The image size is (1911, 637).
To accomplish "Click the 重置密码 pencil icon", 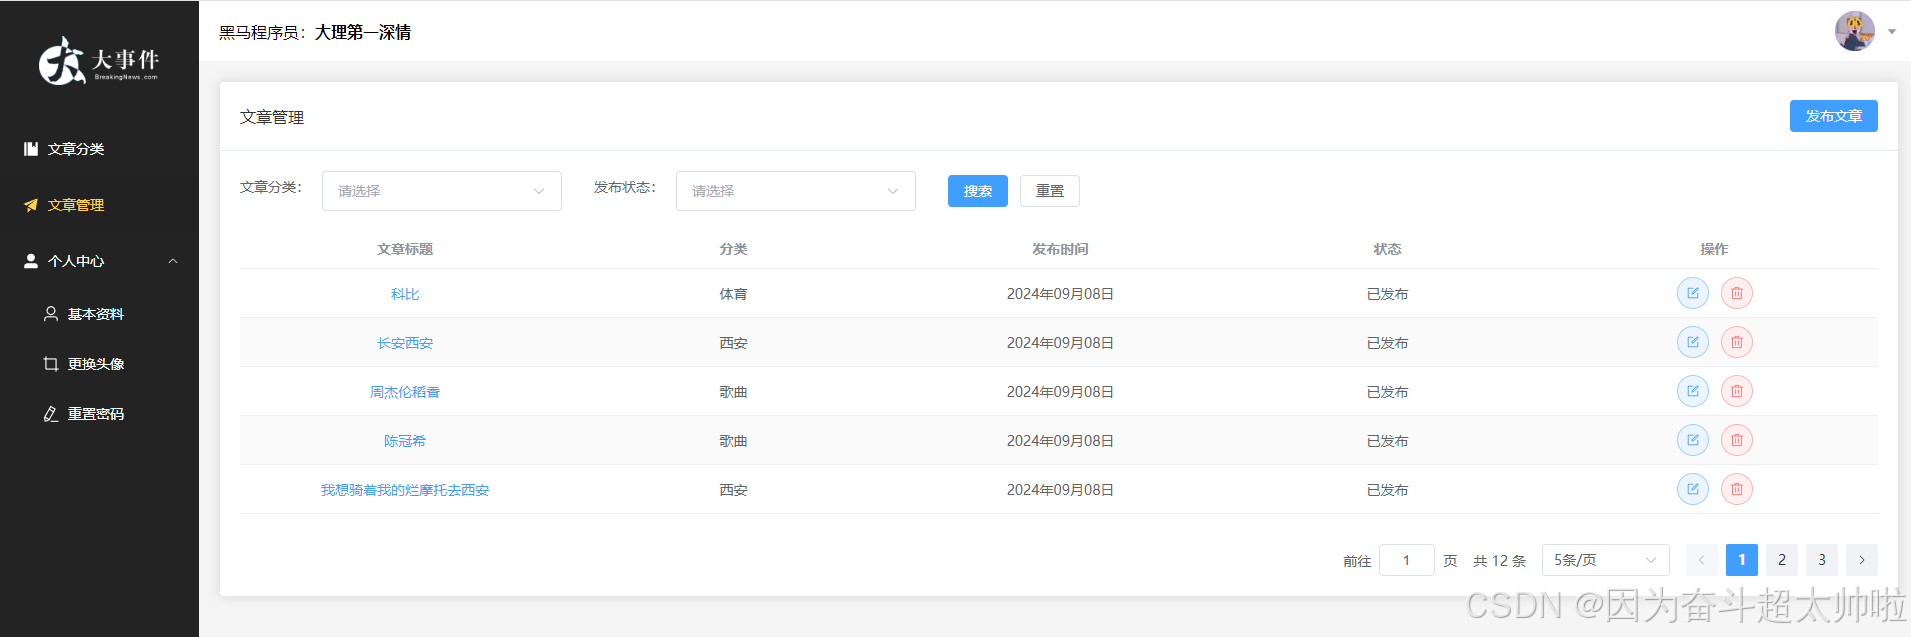I will 51,414.
